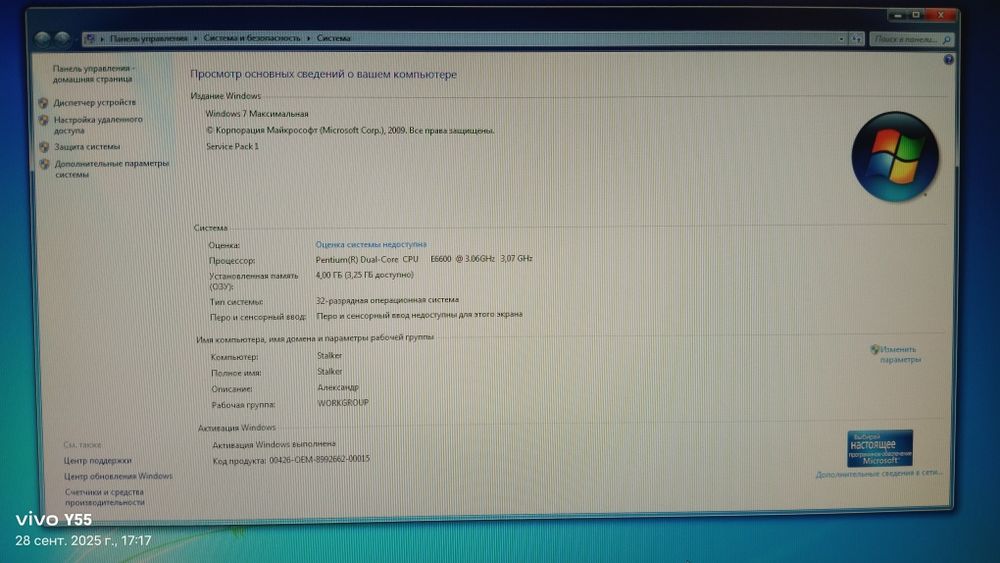Click the genuine Microsoft software badge

click(879, 448)
